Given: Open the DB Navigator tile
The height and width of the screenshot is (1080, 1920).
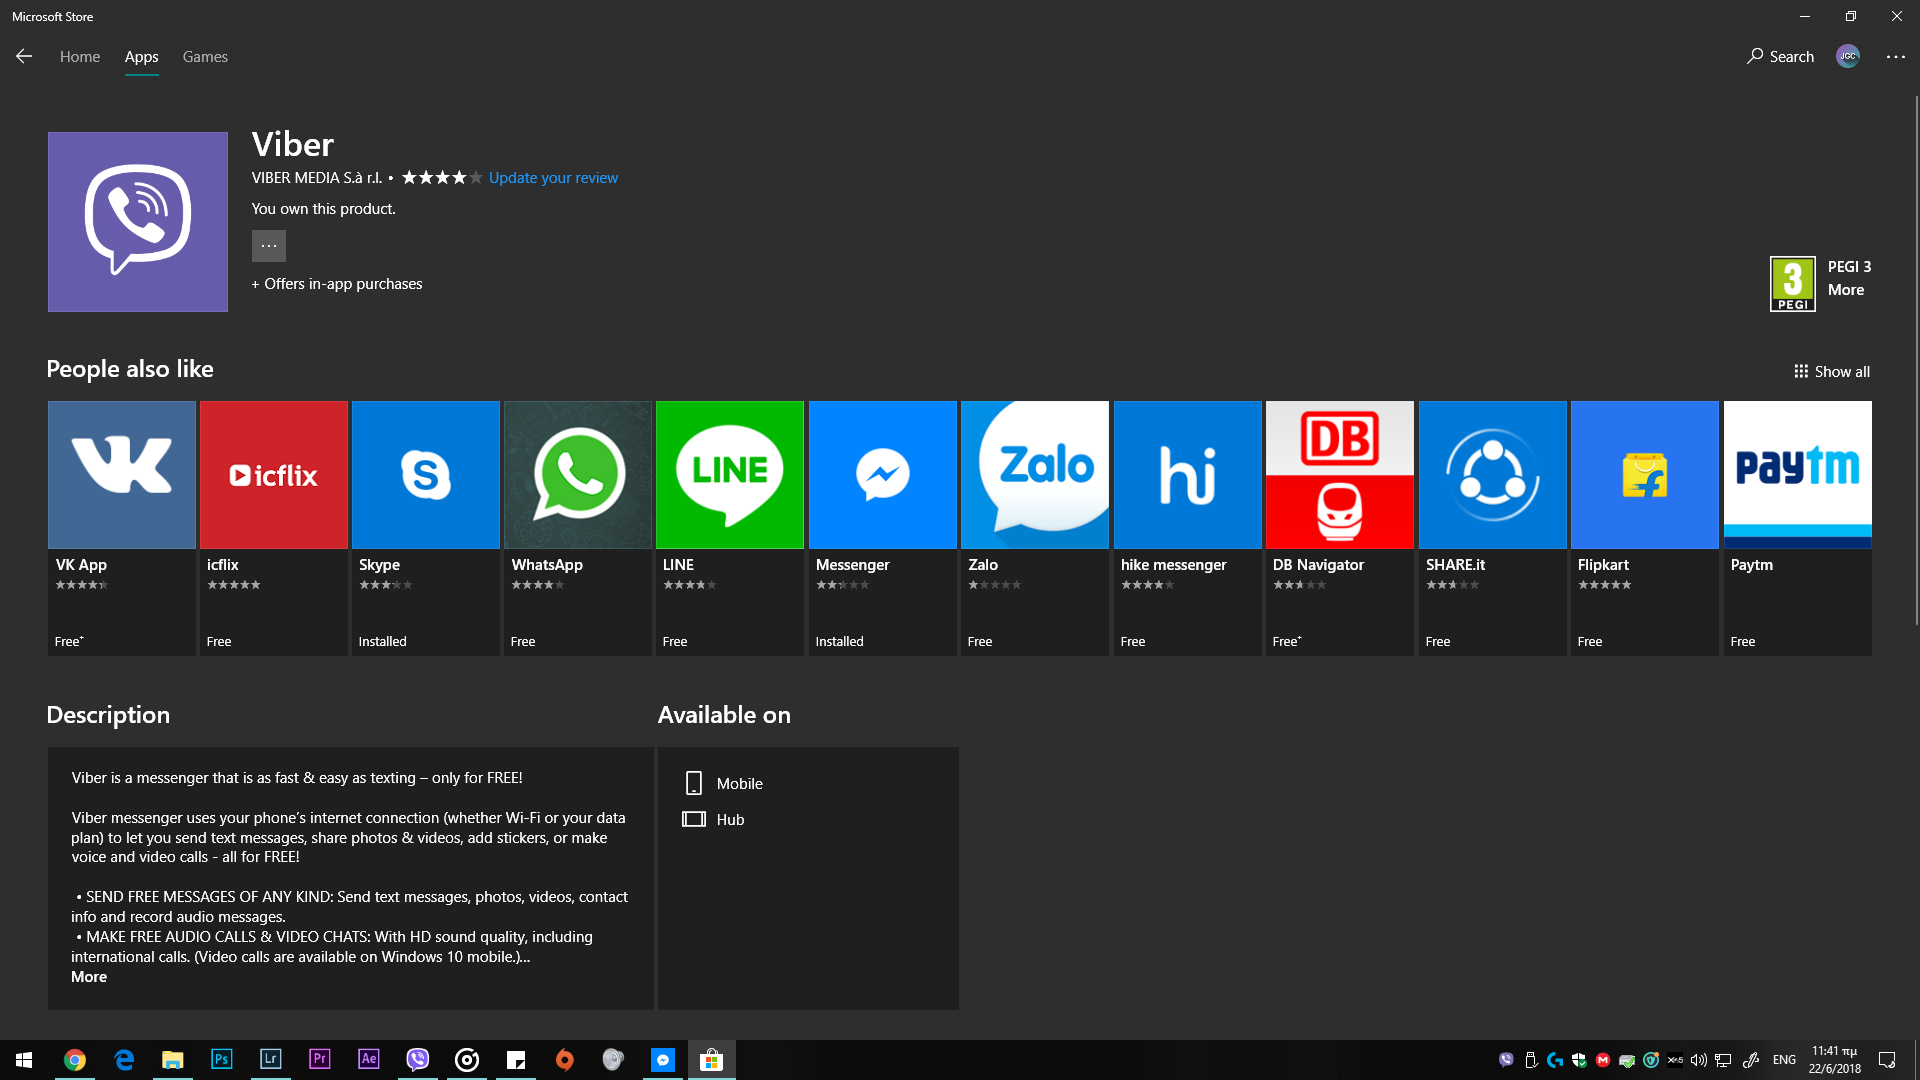Looking at the screenshot, I should pos(1340,528).
